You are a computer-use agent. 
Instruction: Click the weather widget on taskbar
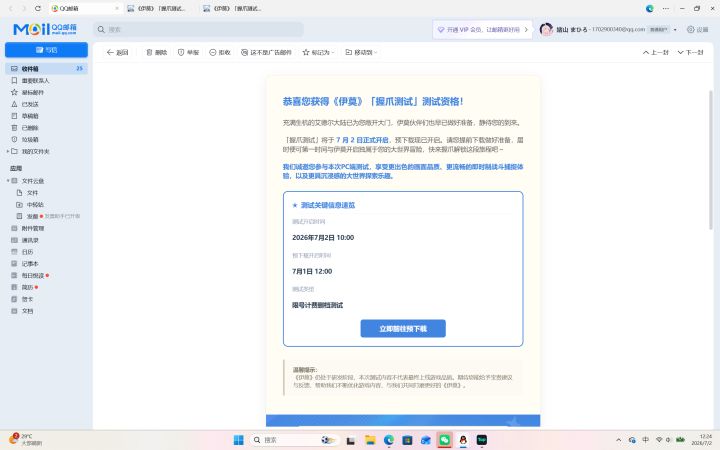27,439
